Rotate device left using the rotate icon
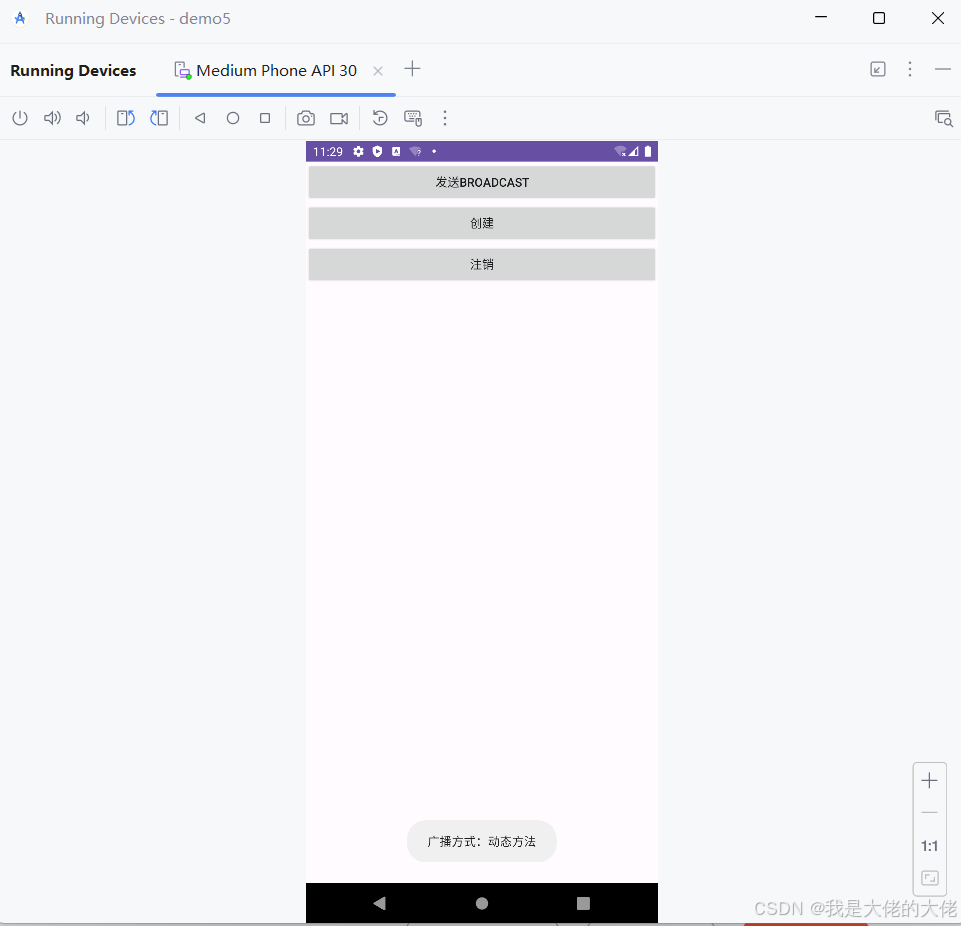This screenshot has width=961, height=926. click(126, 118)
